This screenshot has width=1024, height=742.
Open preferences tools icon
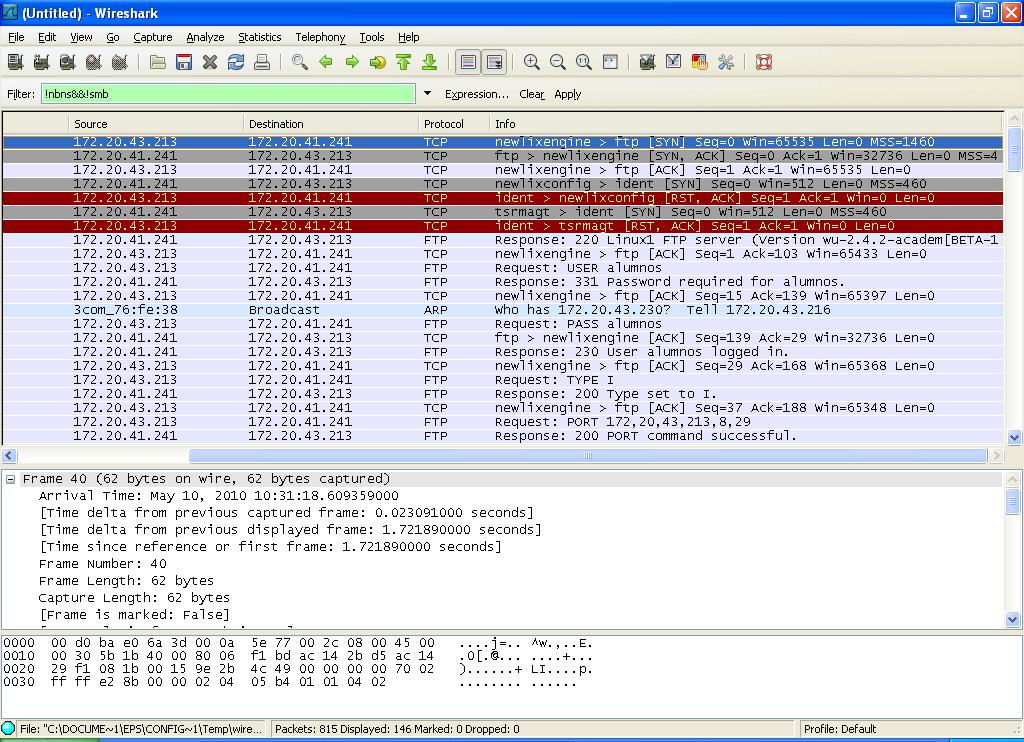click(x=726, y=62)
